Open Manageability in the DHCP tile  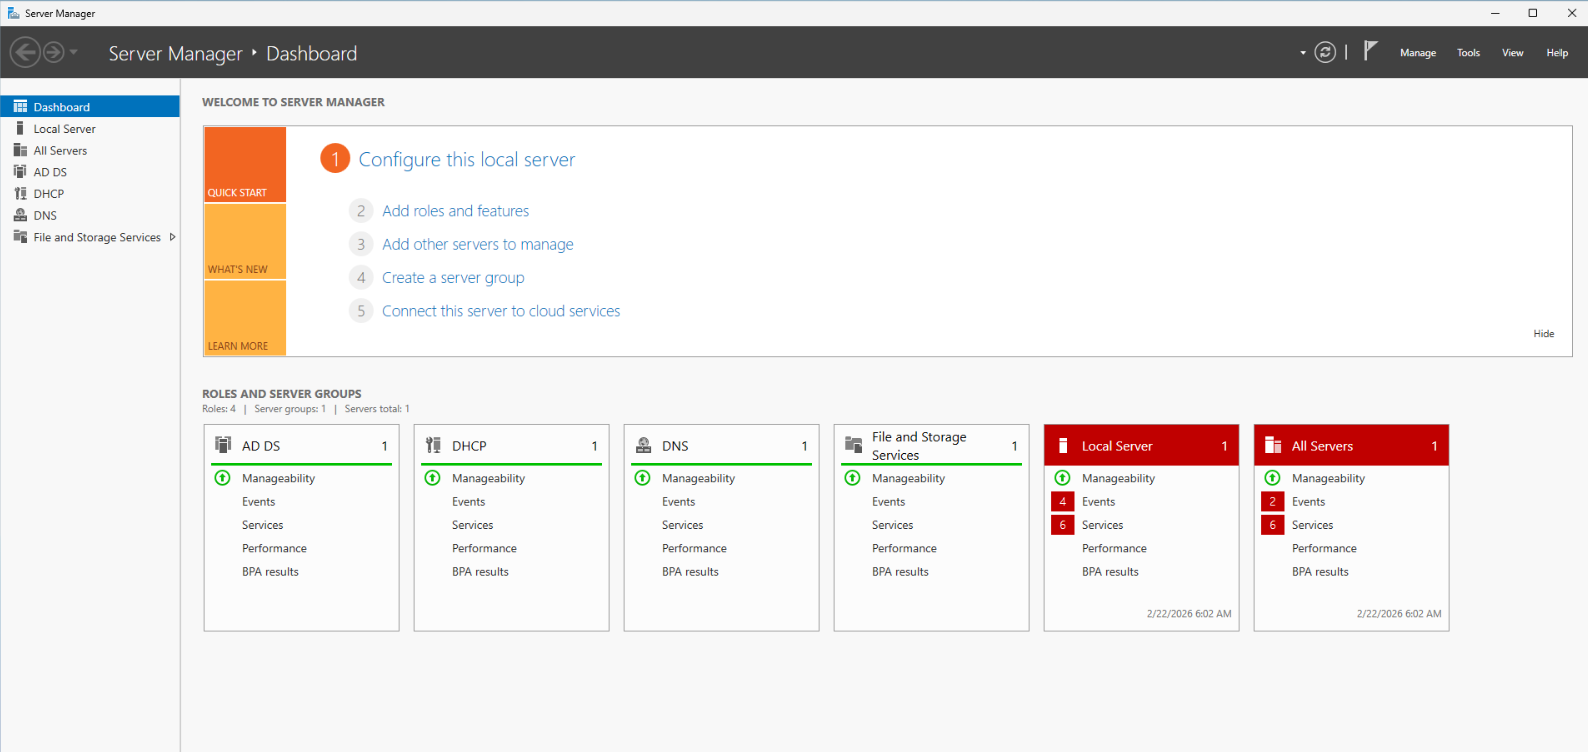(488, 478)
